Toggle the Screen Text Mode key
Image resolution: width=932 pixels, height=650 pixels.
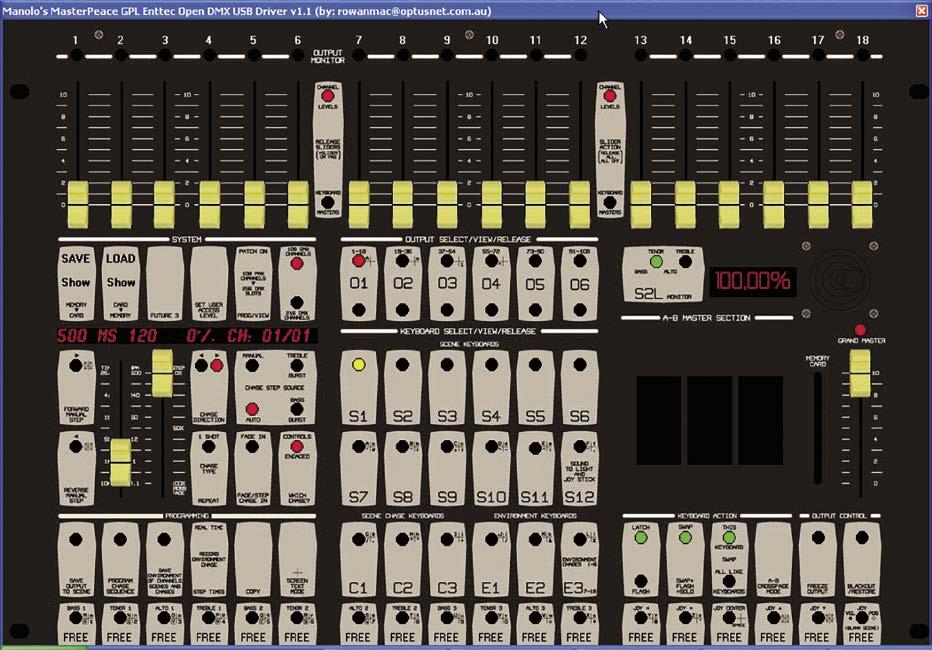pyautogui.click(x=297, y=560)
